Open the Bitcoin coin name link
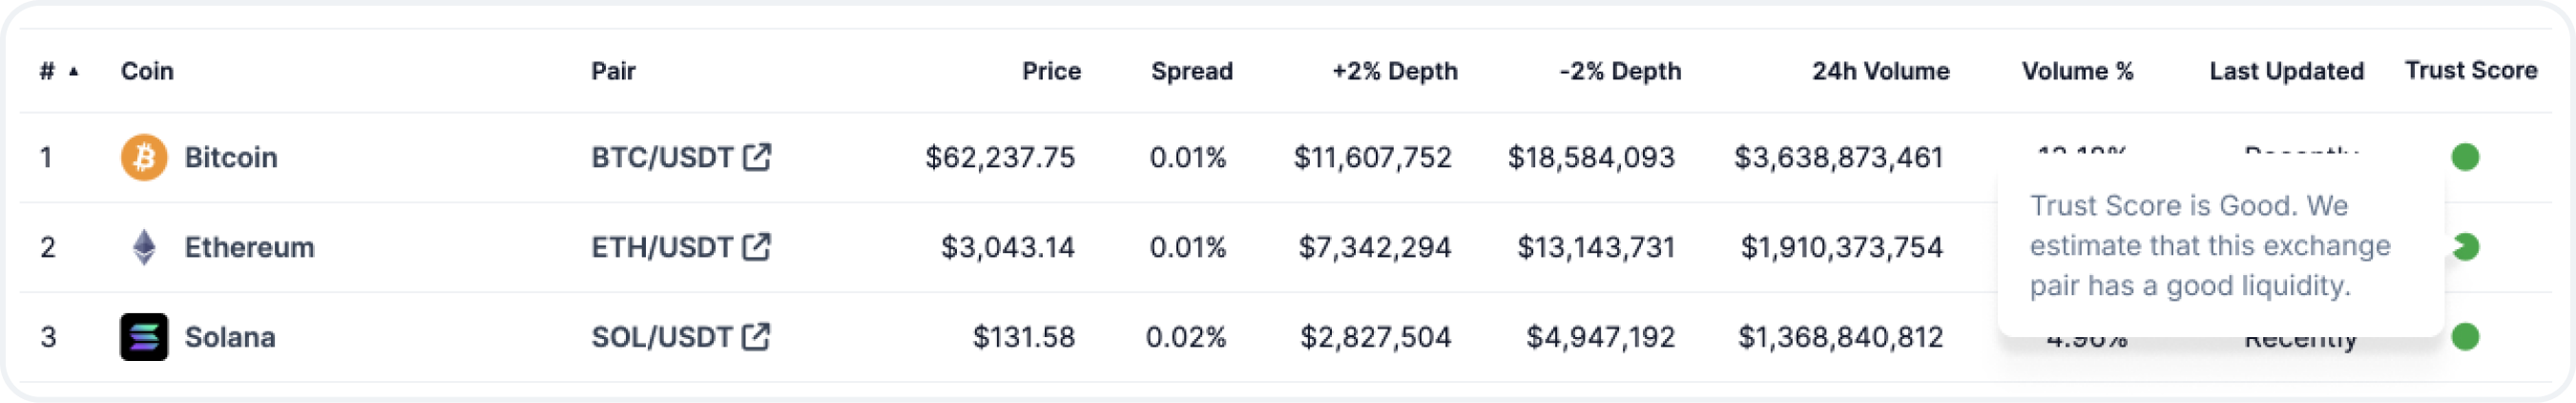 click(x=230, y=157)
